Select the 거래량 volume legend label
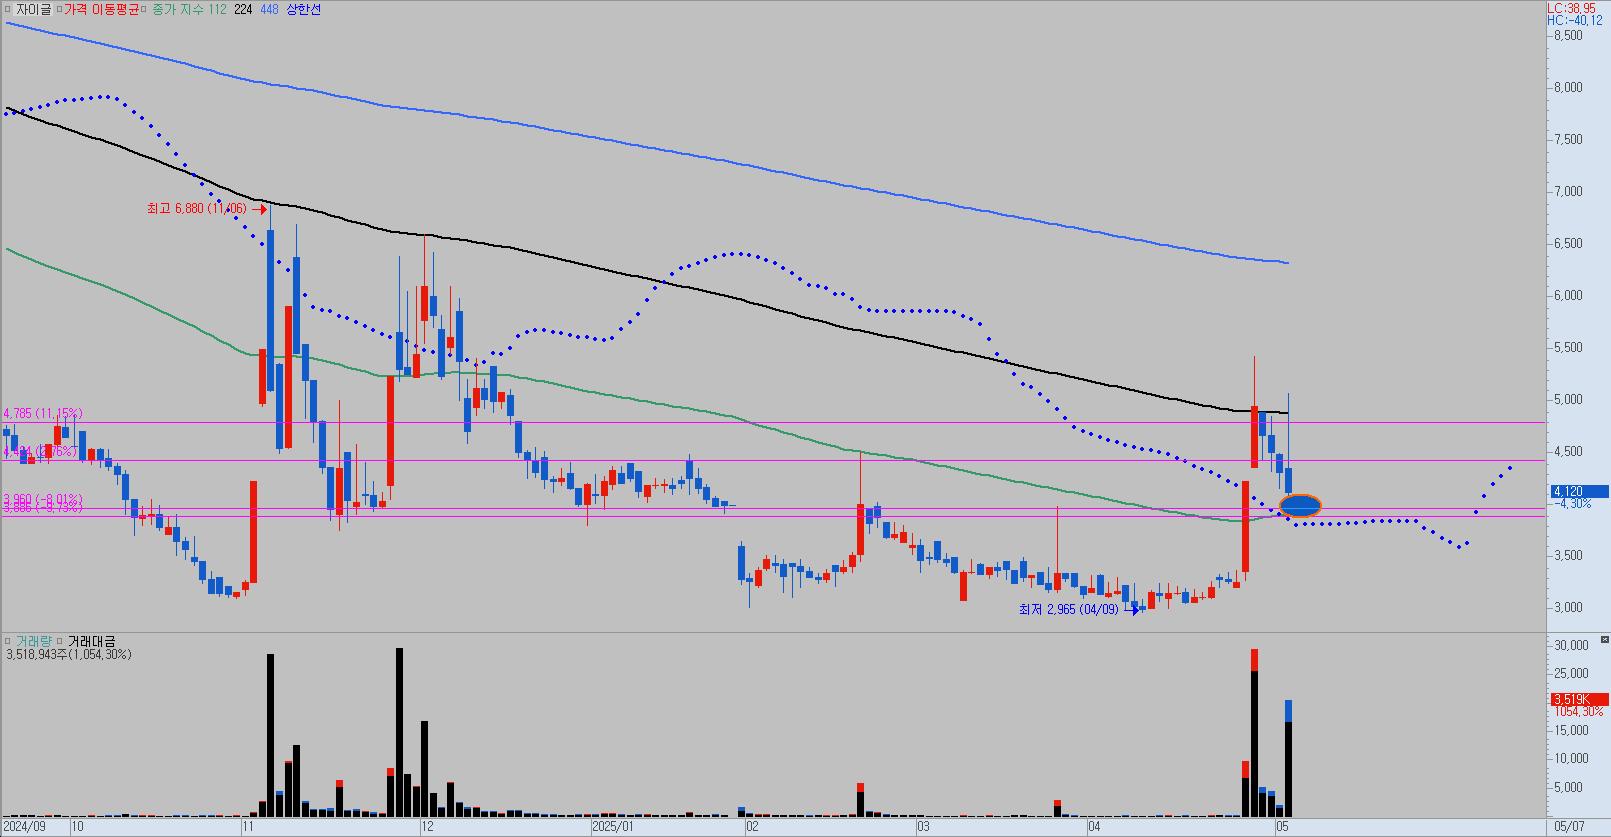 coord(33,641)
